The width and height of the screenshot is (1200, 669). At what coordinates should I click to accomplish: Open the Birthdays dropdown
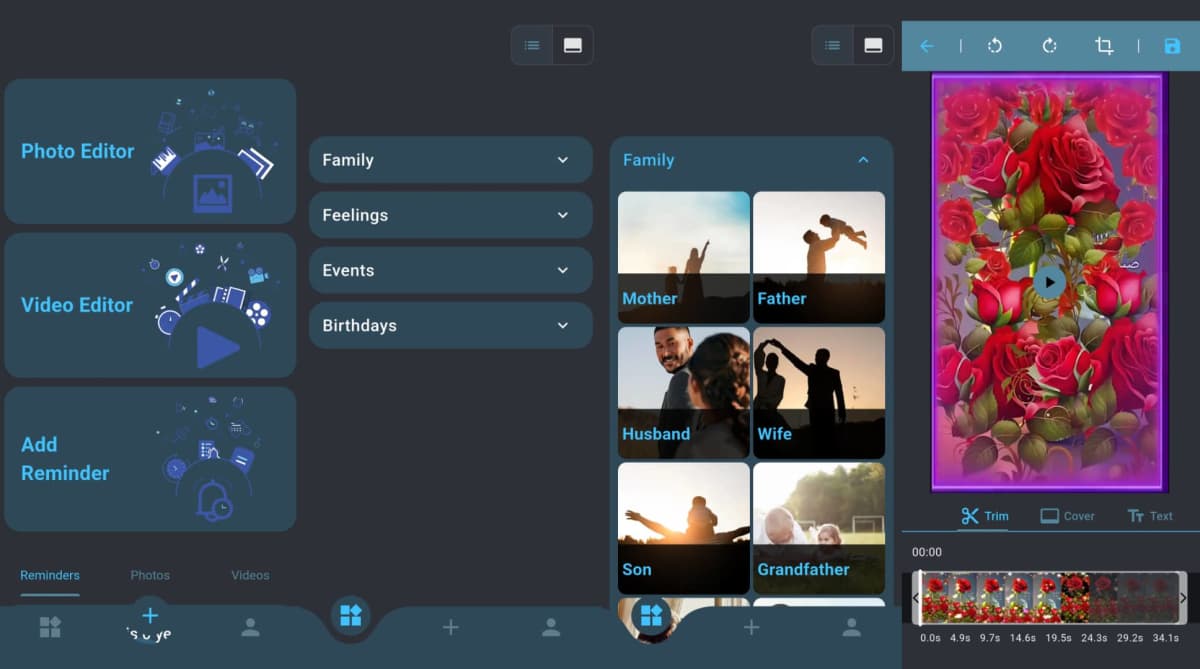(450, 325)
